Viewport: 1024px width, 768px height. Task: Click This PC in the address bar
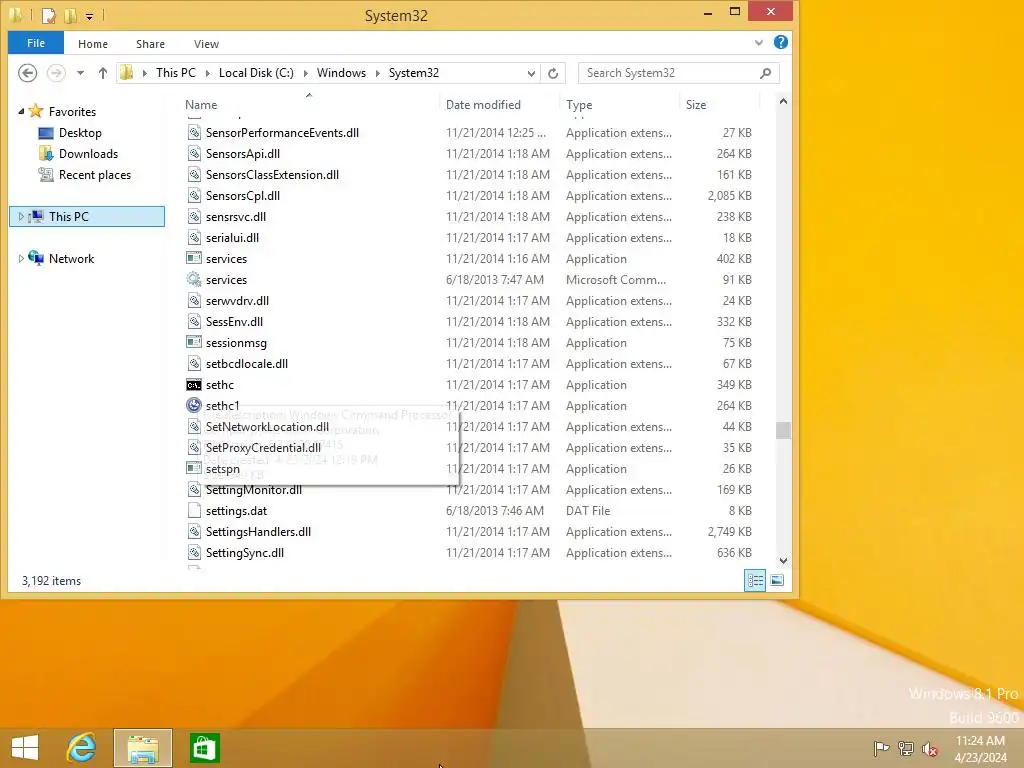coord(176,73)
